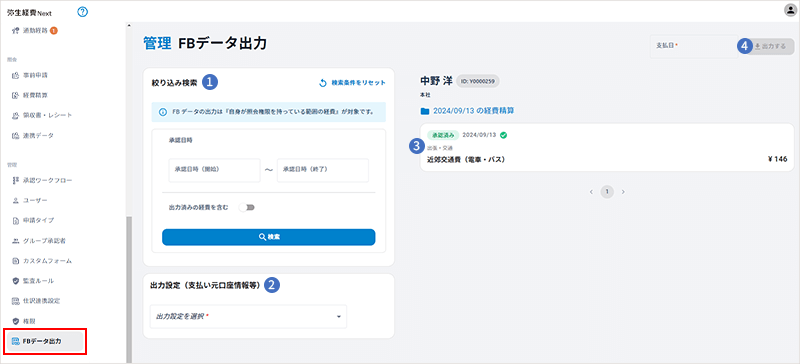Go to previous page with left chevron
Image resolution: width=800 pixels, height=364 pixels.
pos(591,192)
